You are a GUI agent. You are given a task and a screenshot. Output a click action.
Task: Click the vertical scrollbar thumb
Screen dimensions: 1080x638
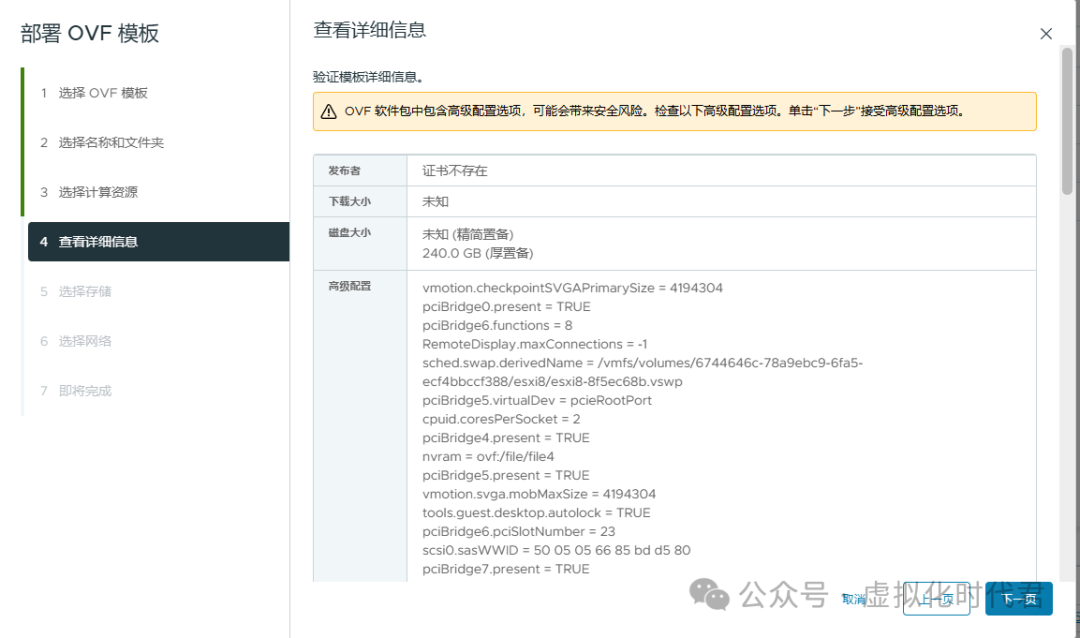1067,121
